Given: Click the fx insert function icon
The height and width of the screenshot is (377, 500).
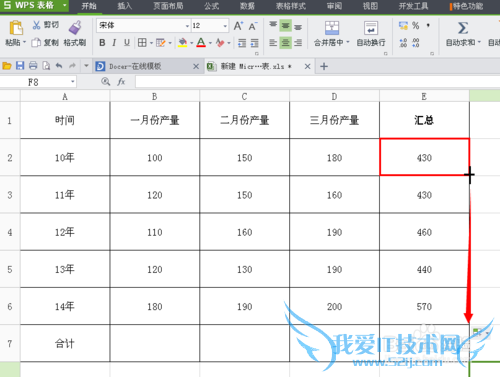Looking at the screenshot, I should (x=121, y=82).
